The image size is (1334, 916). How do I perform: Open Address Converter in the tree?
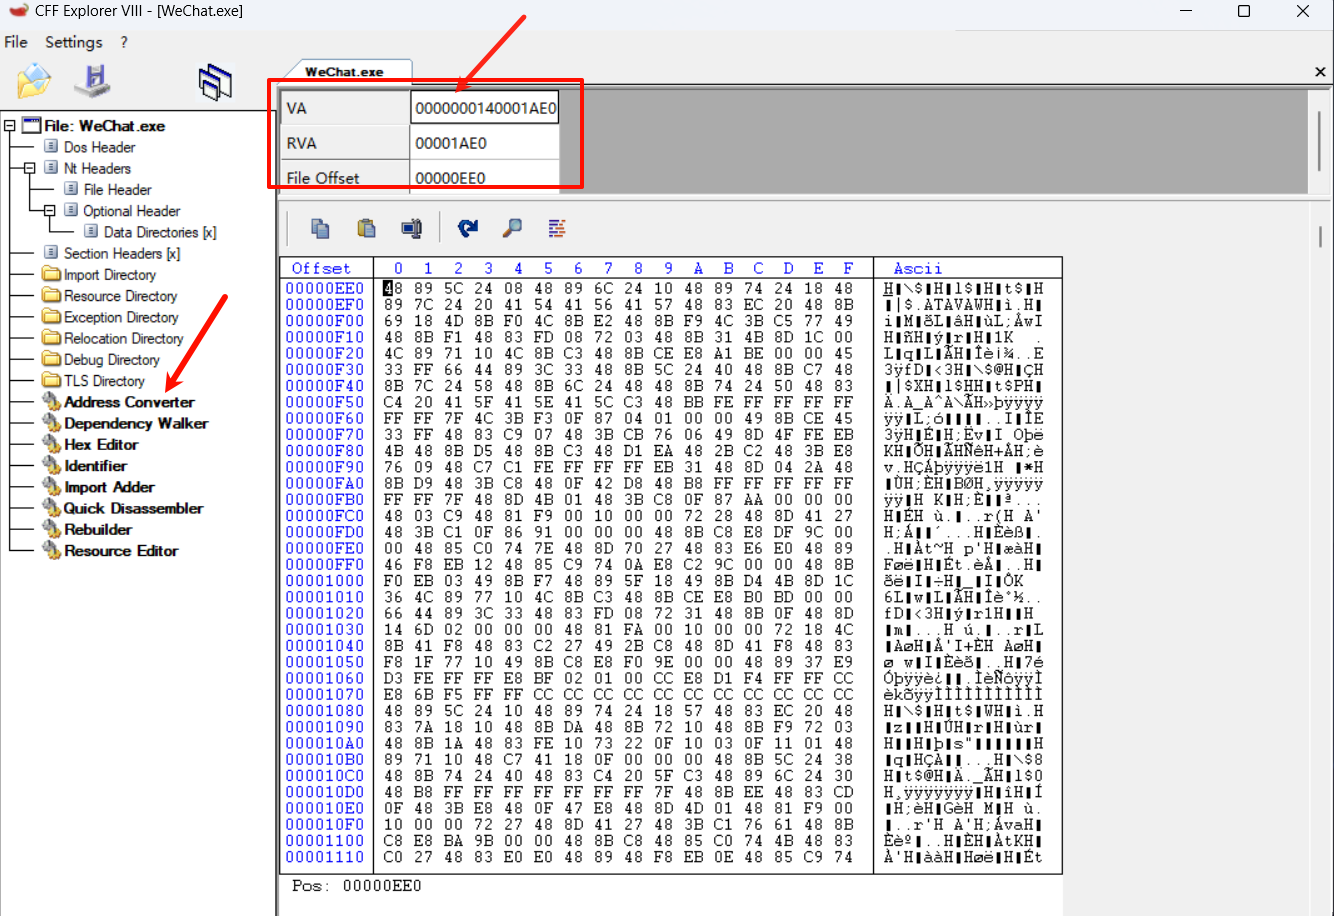(x=129, y=402)
